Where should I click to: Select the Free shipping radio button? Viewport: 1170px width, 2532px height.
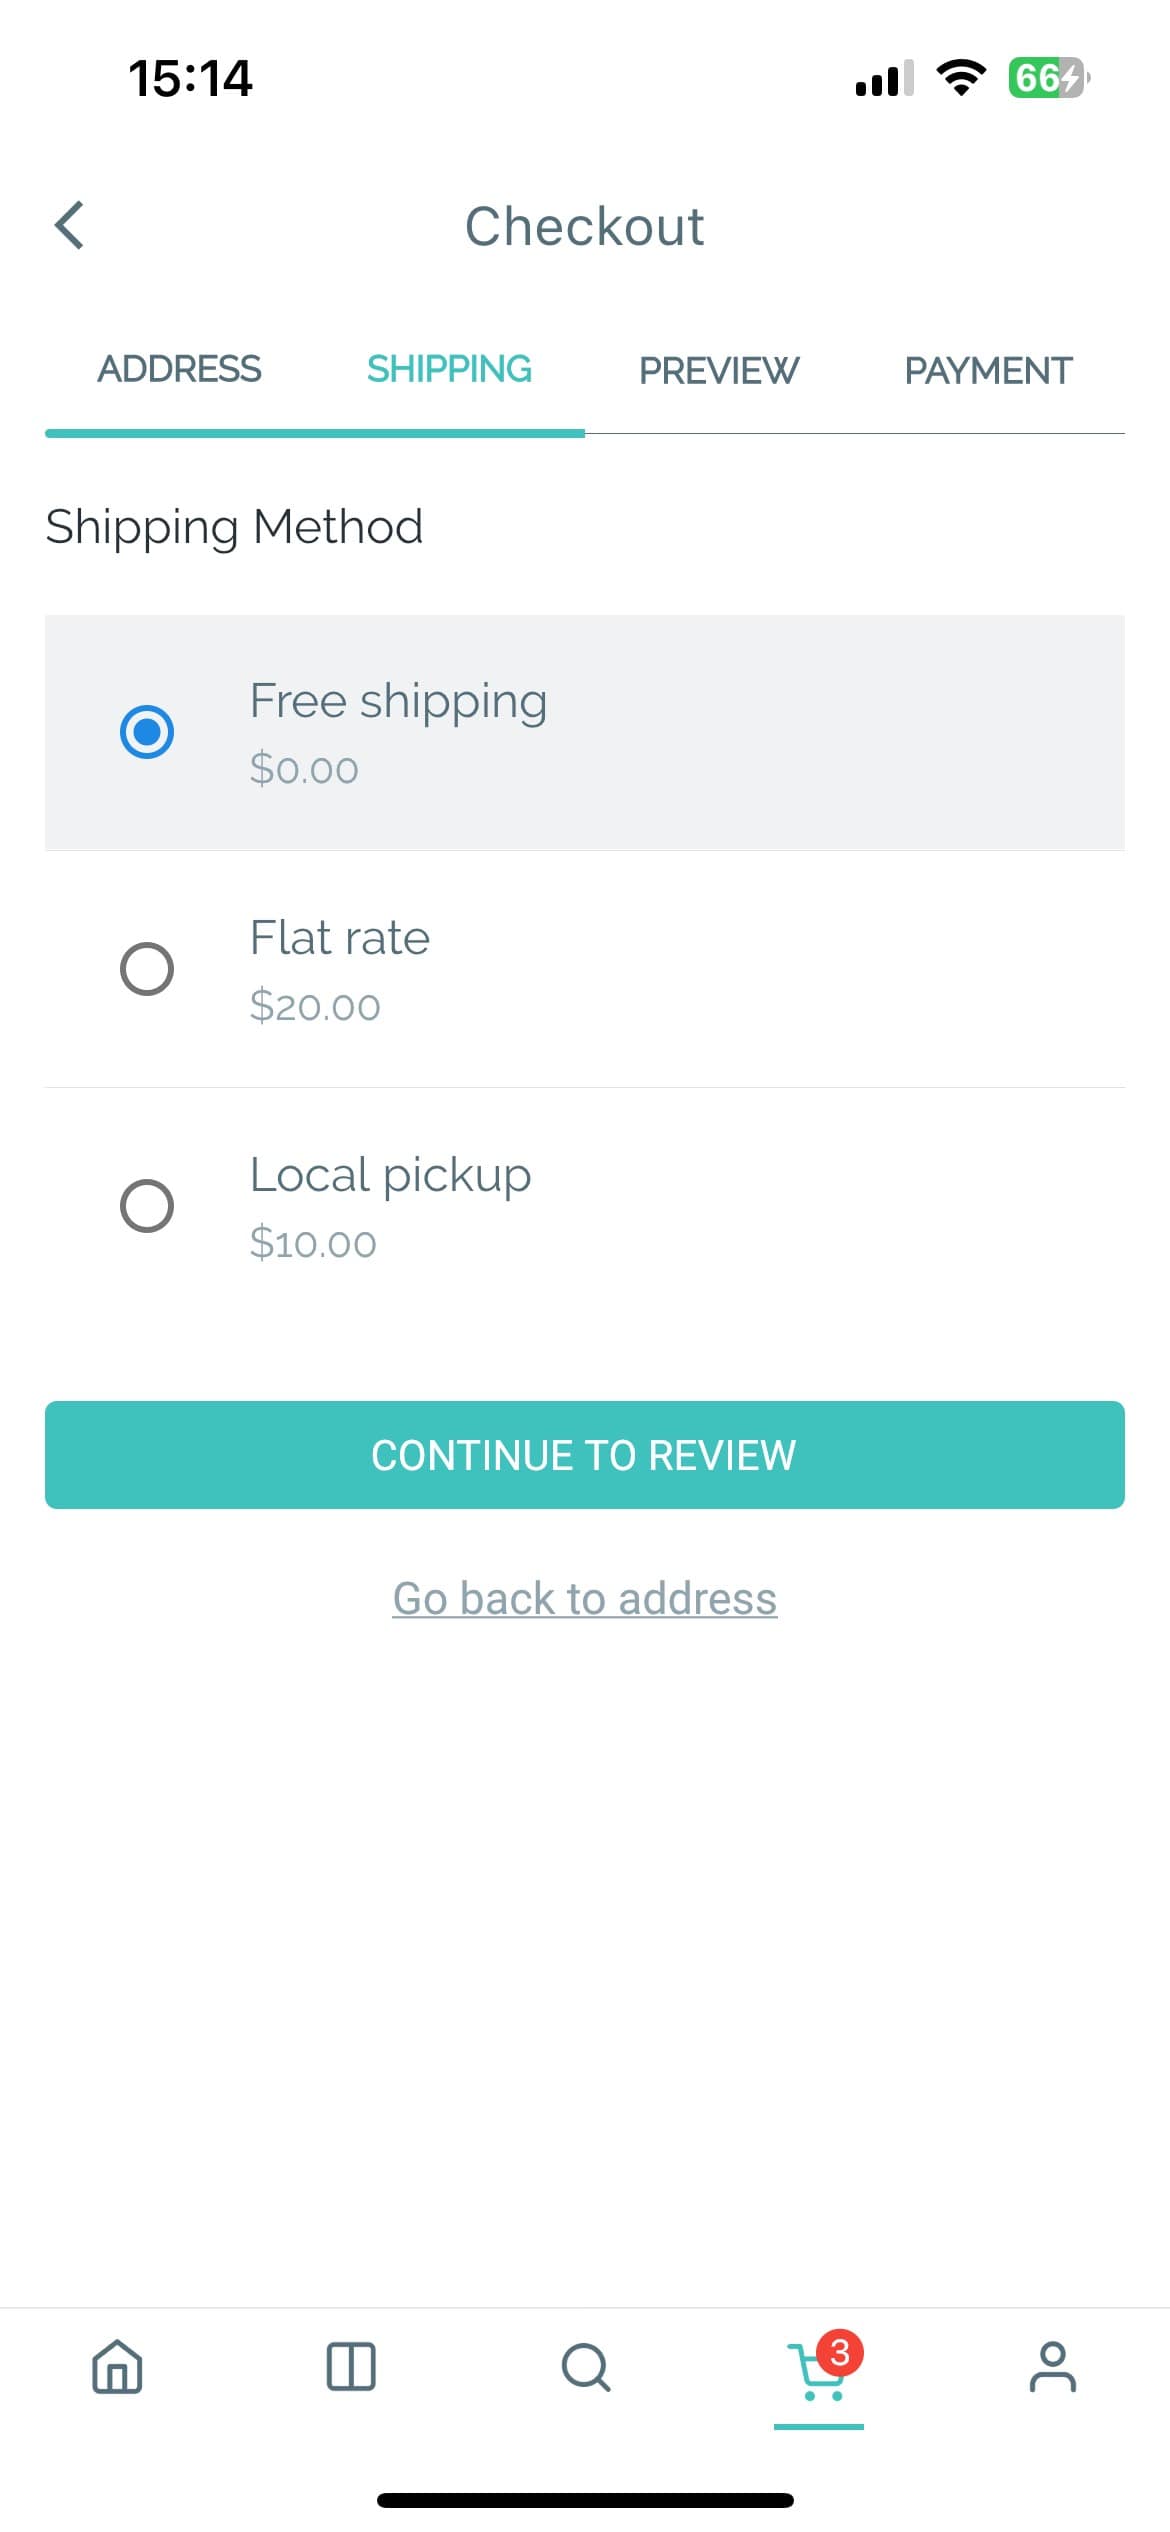[147, 732]
